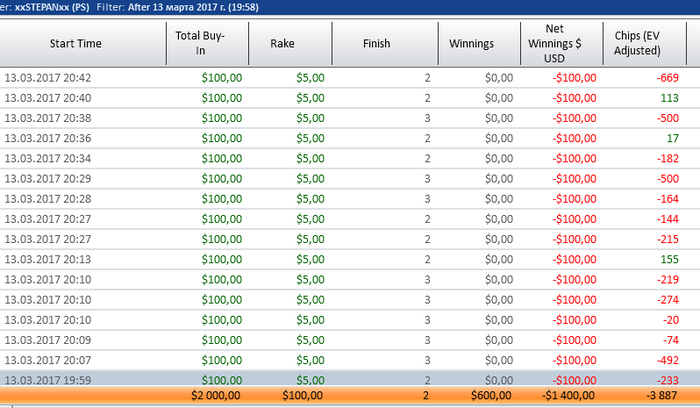Click EV chips value -164
The image size is (700, 408).
(x=667, y=199)
